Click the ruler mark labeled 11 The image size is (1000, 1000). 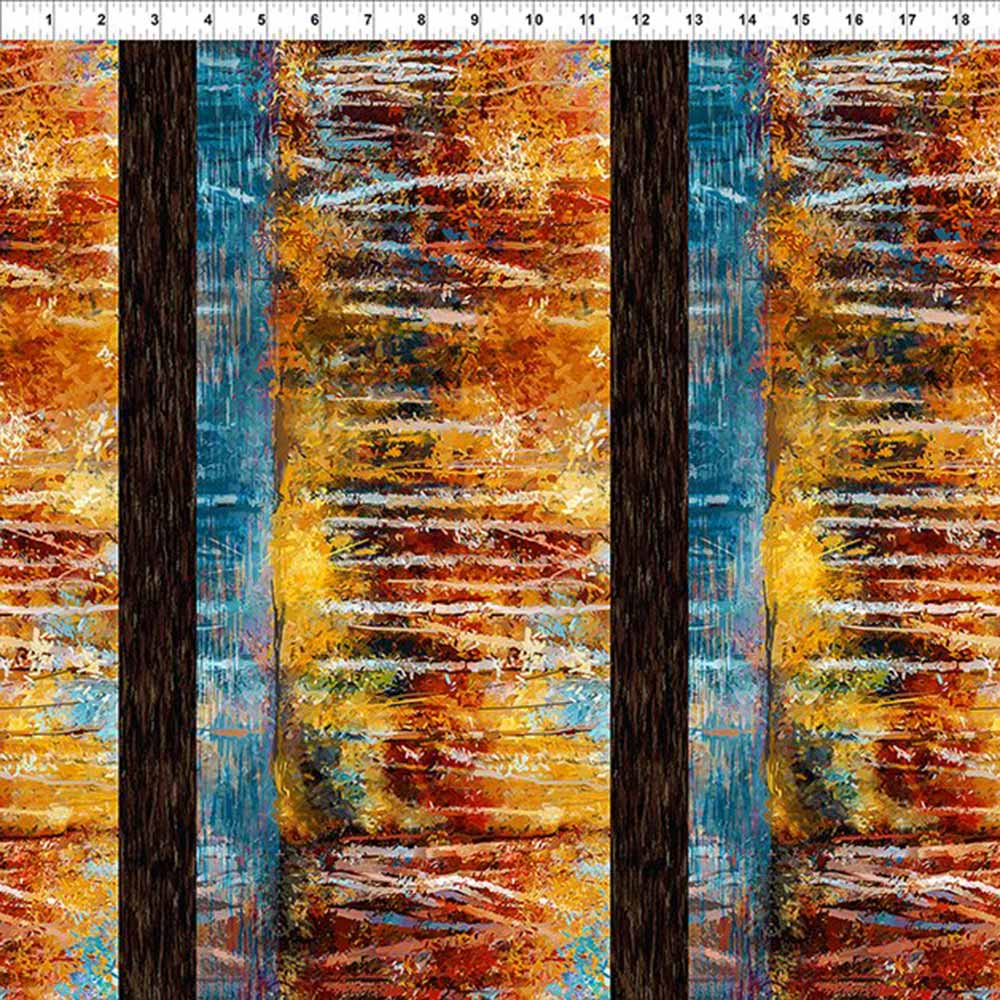(x=587, y=19)
